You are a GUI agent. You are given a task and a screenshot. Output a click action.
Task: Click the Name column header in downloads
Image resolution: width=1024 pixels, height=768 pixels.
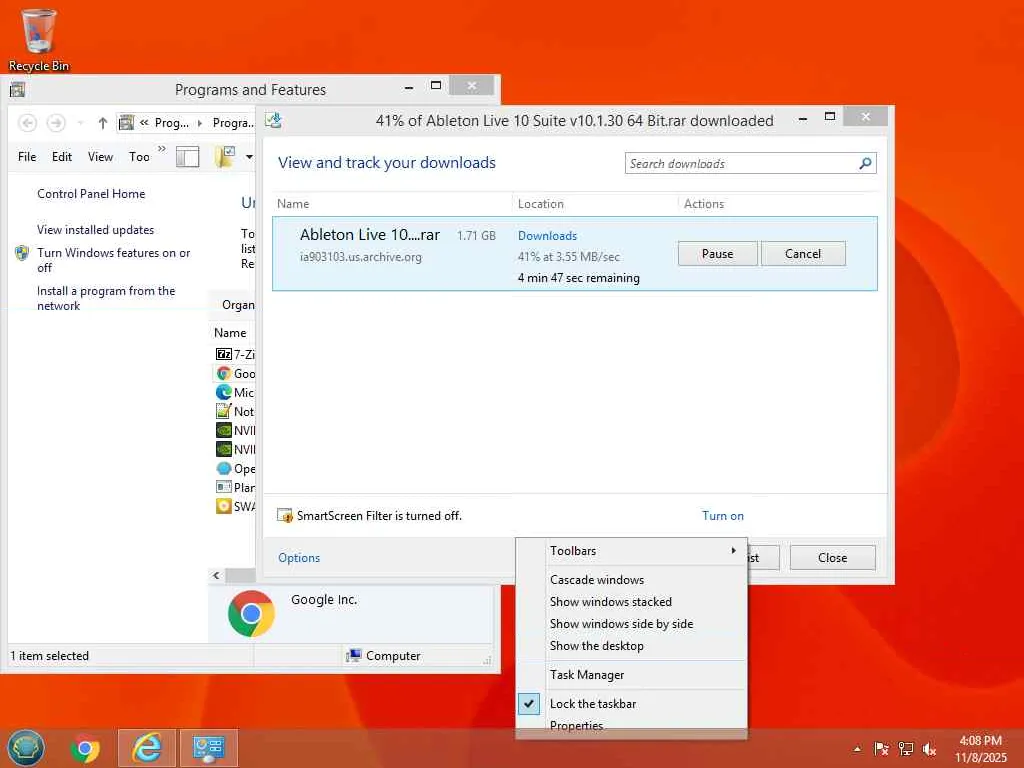(x=293, y=204)
